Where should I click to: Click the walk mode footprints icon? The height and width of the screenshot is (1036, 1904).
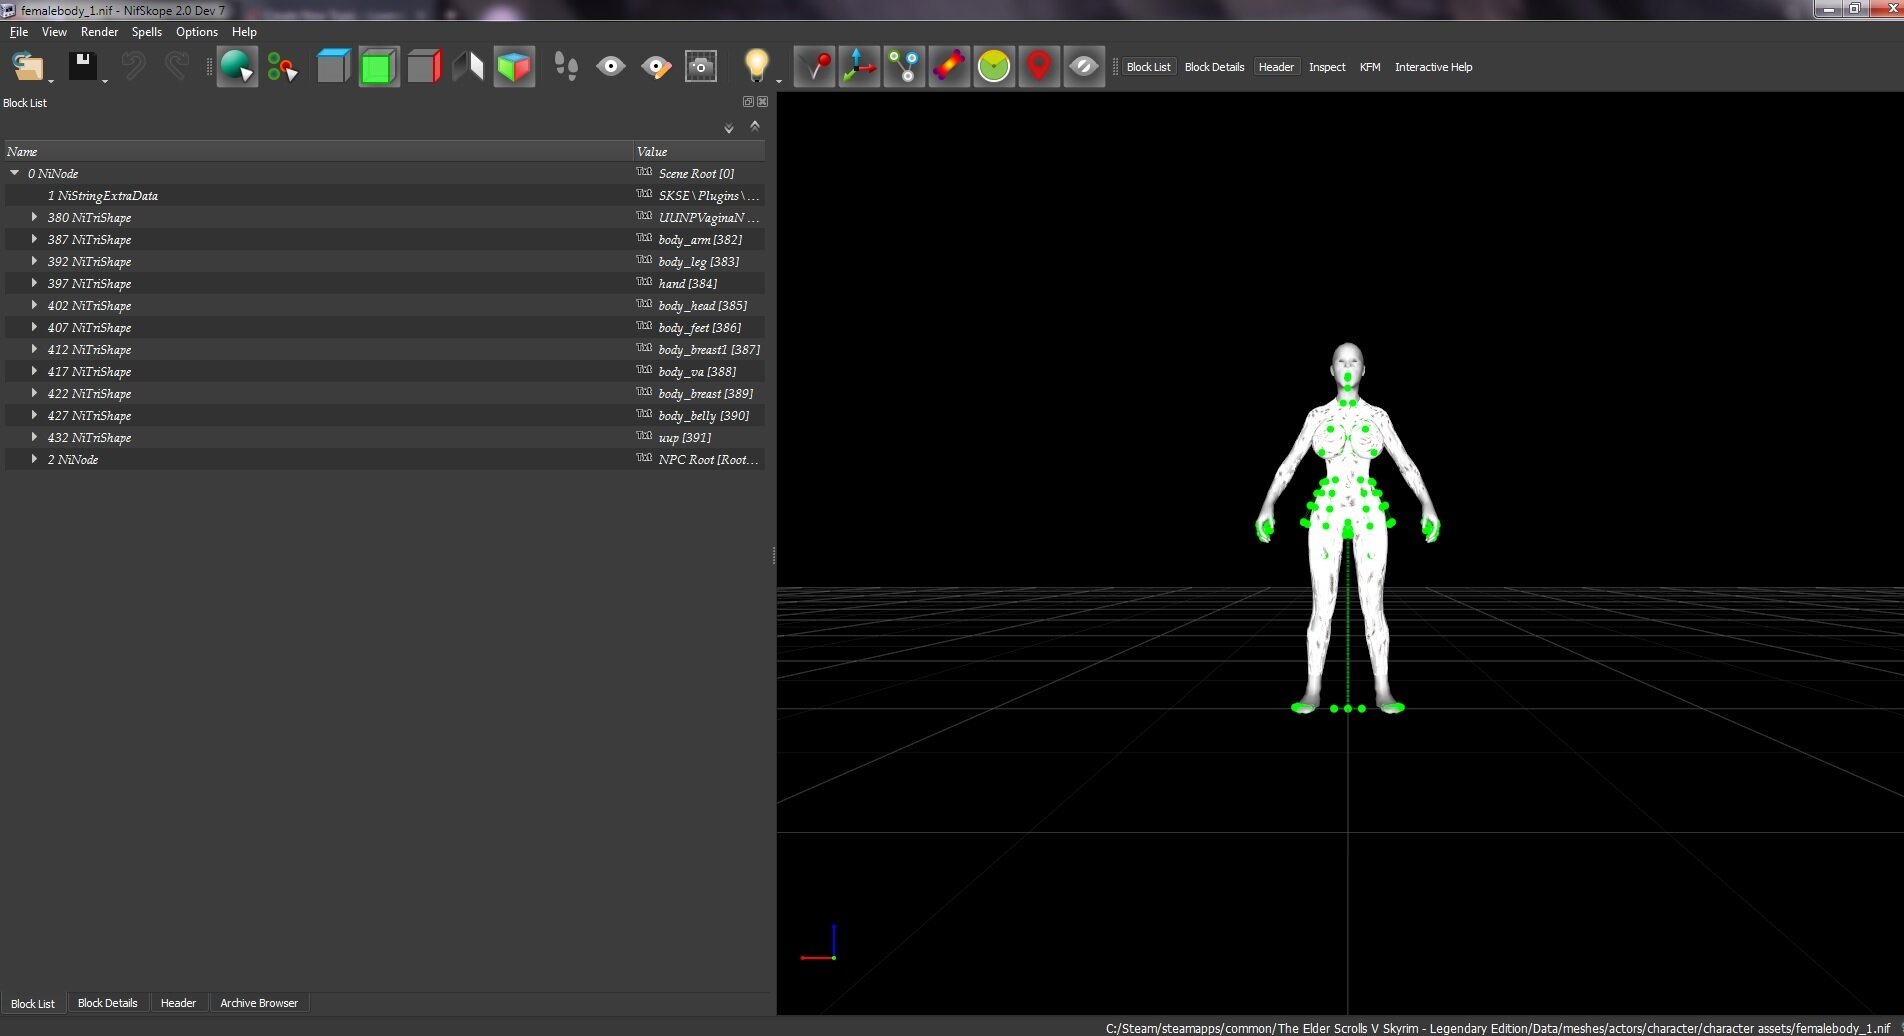pos(566,67)
